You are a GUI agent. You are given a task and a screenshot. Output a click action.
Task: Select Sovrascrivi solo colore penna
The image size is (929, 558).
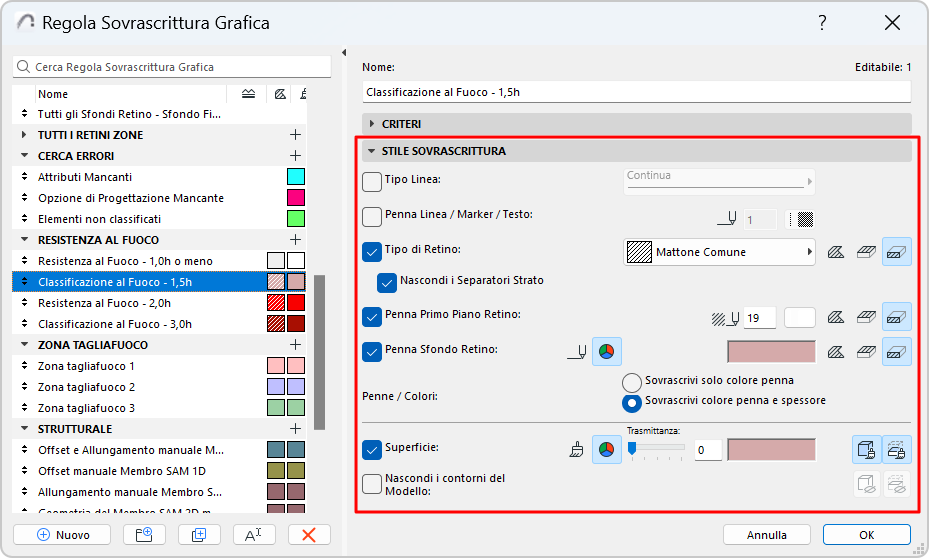[x=632, y=382]
